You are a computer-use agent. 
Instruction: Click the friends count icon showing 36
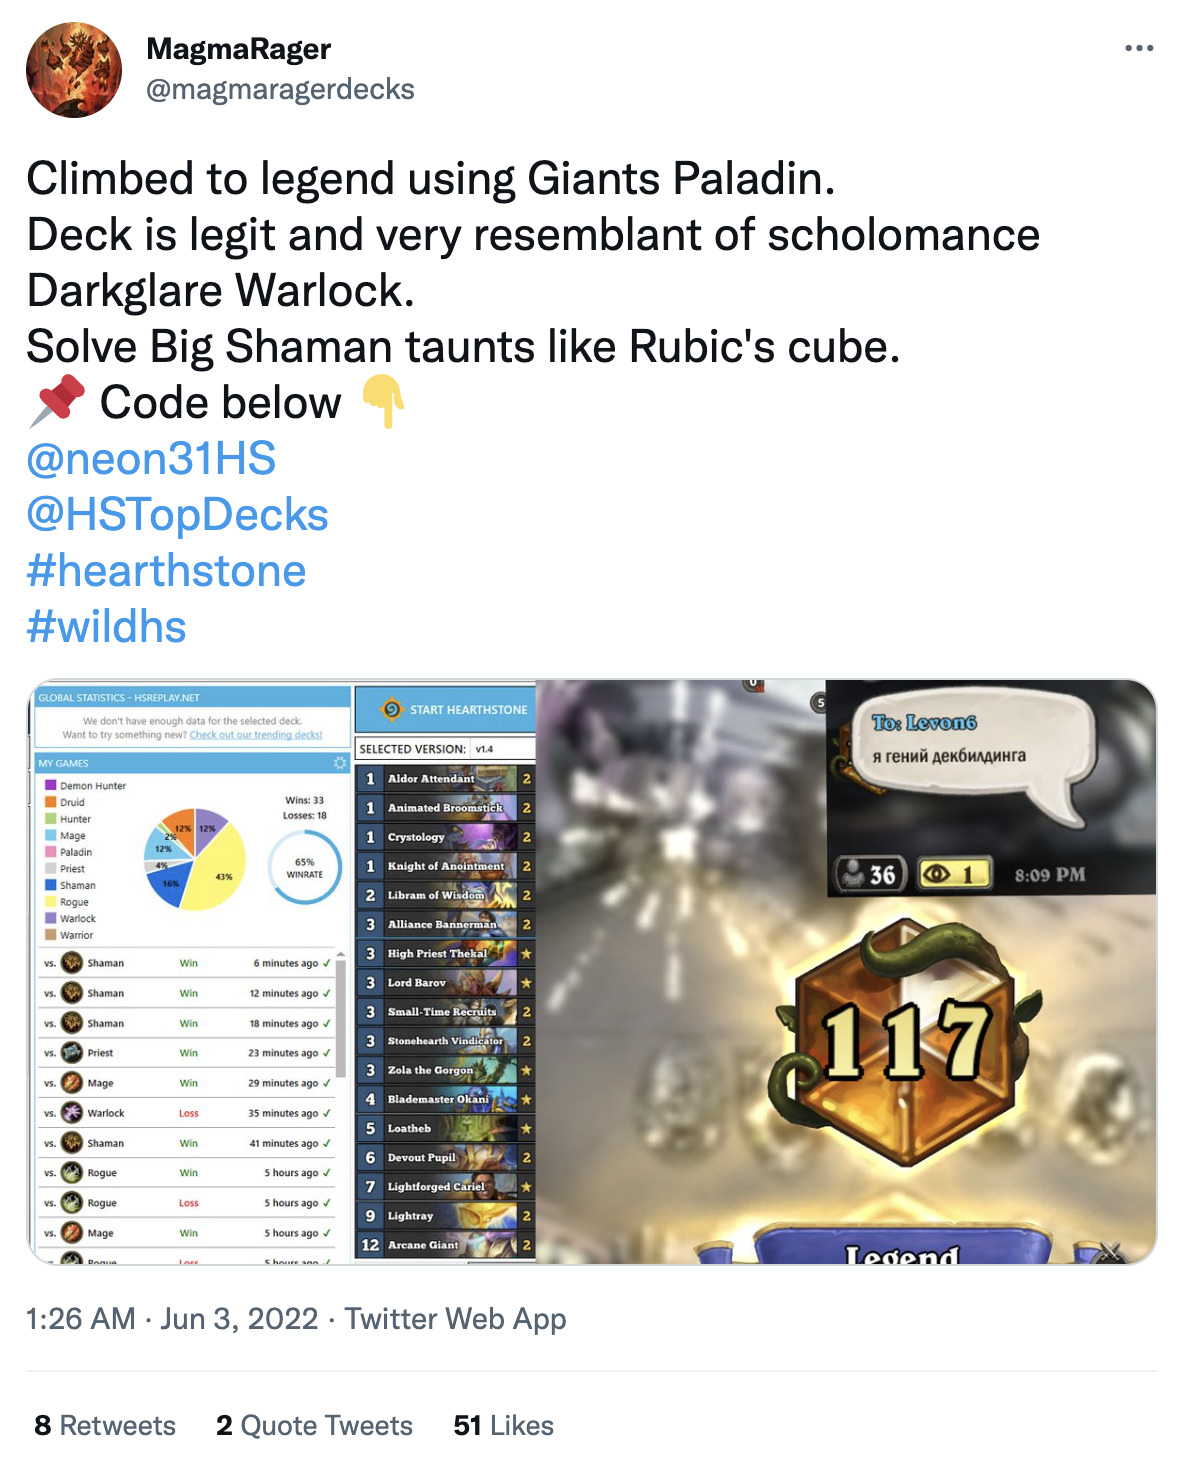click(853, 874)
